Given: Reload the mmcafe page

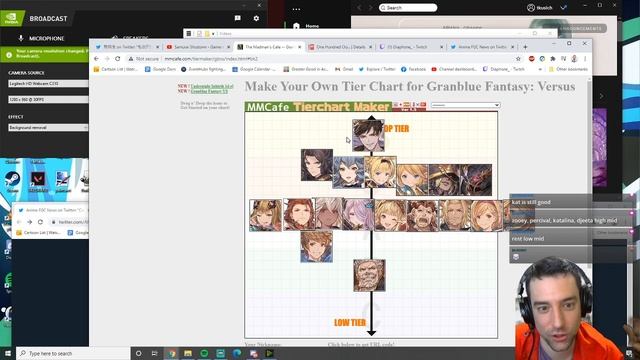Looking at the screenshot, I should 118,59.
